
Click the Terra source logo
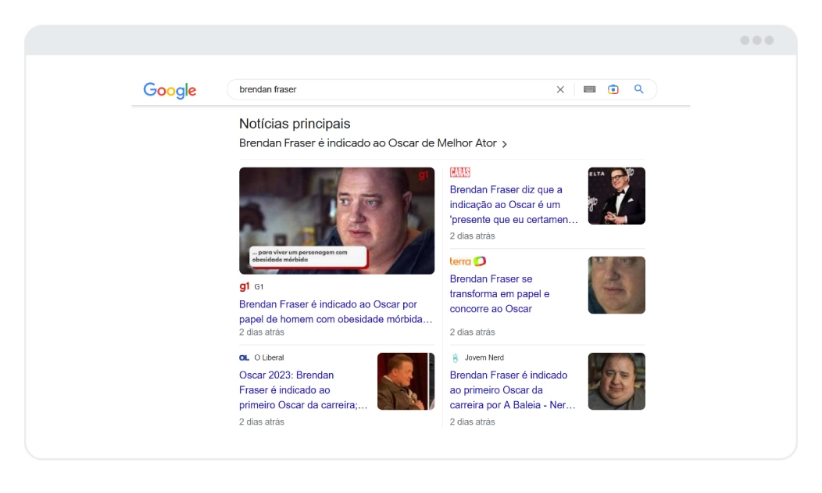467,261
